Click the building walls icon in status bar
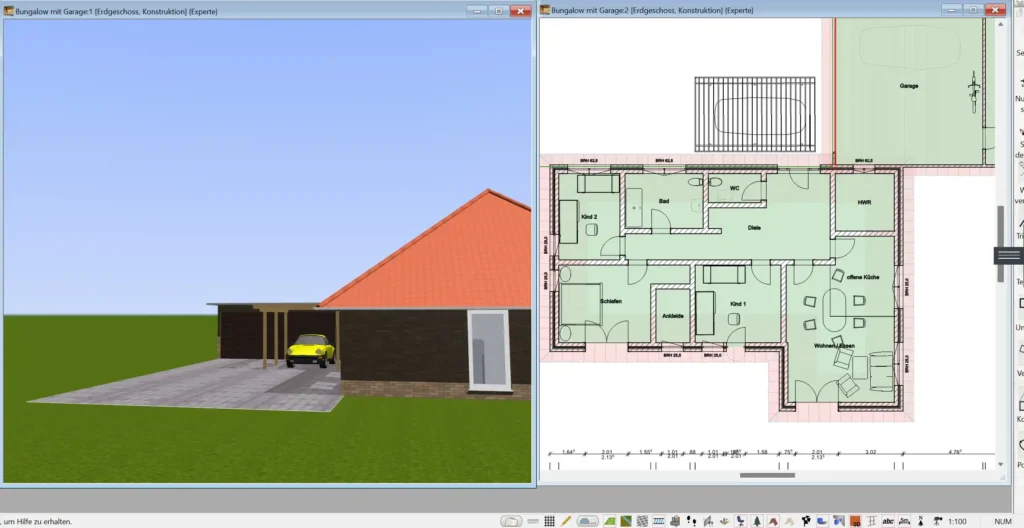The height and width of the screenshot is (528, 1024). [x=675, y=520]
